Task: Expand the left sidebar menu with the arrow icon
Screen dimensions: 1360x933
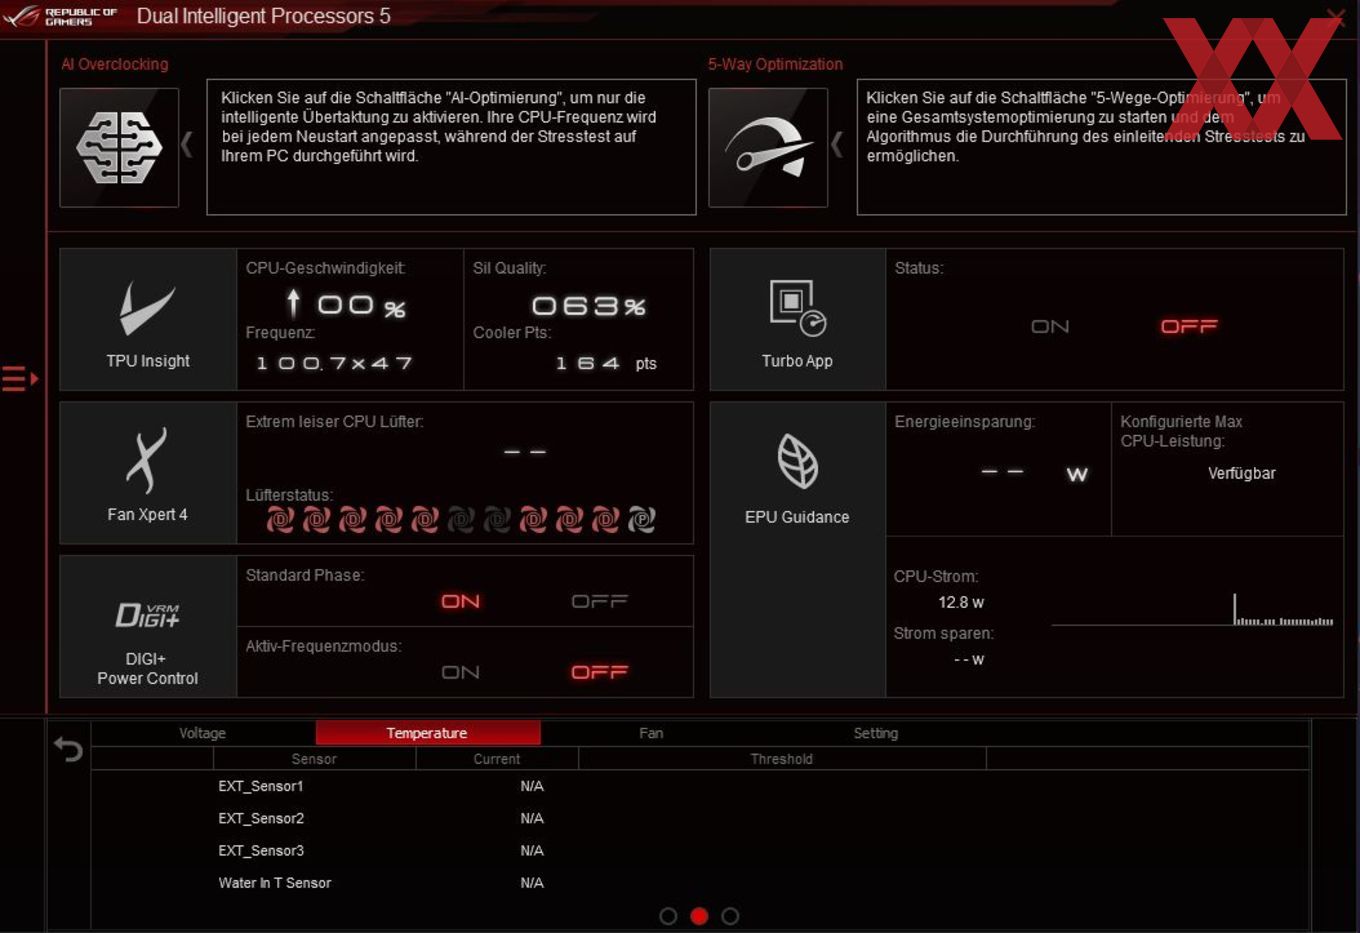Action: coord(20,379)
